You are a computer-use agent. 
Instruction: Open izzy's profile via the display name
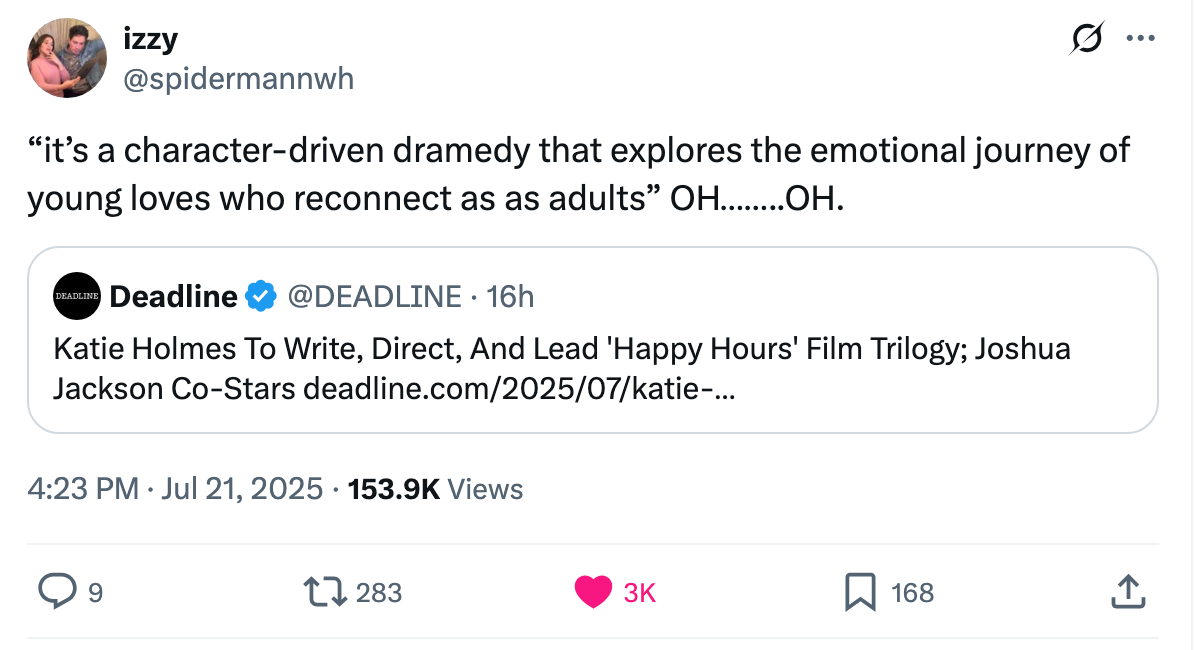[x=150, y=38]
